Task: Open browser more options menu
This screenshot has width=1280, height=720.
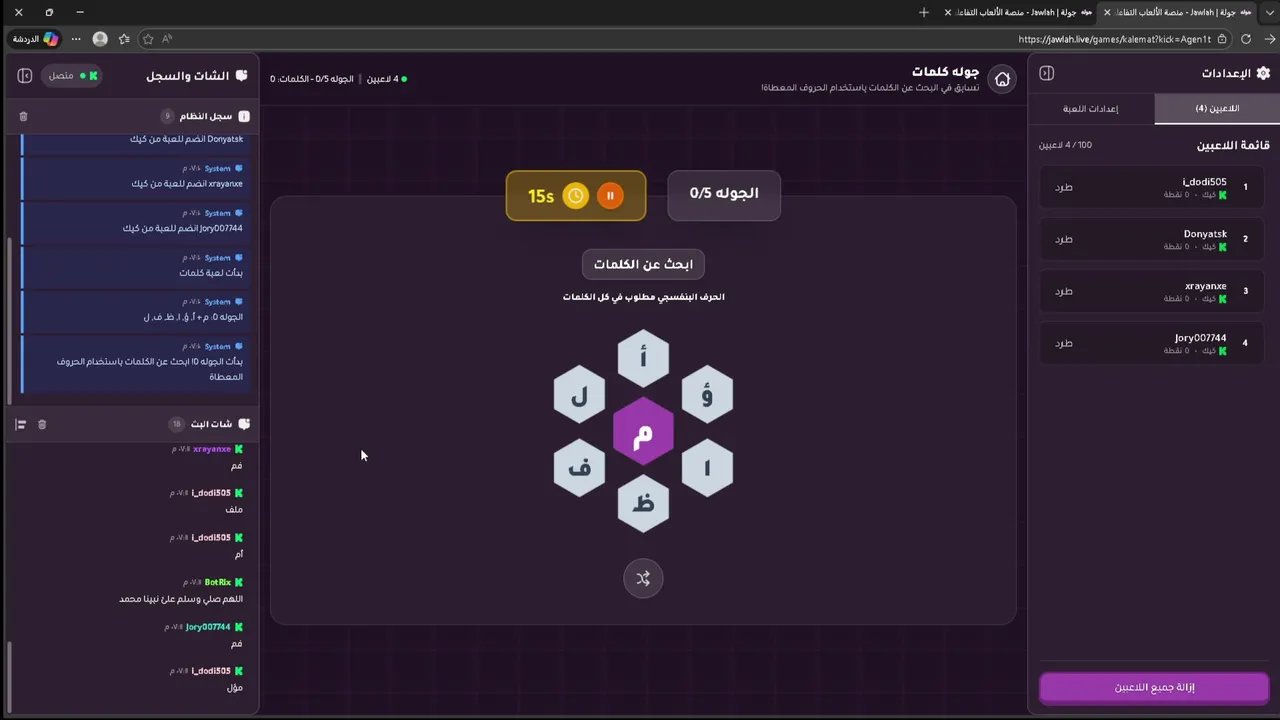Action: click(75, 39)
